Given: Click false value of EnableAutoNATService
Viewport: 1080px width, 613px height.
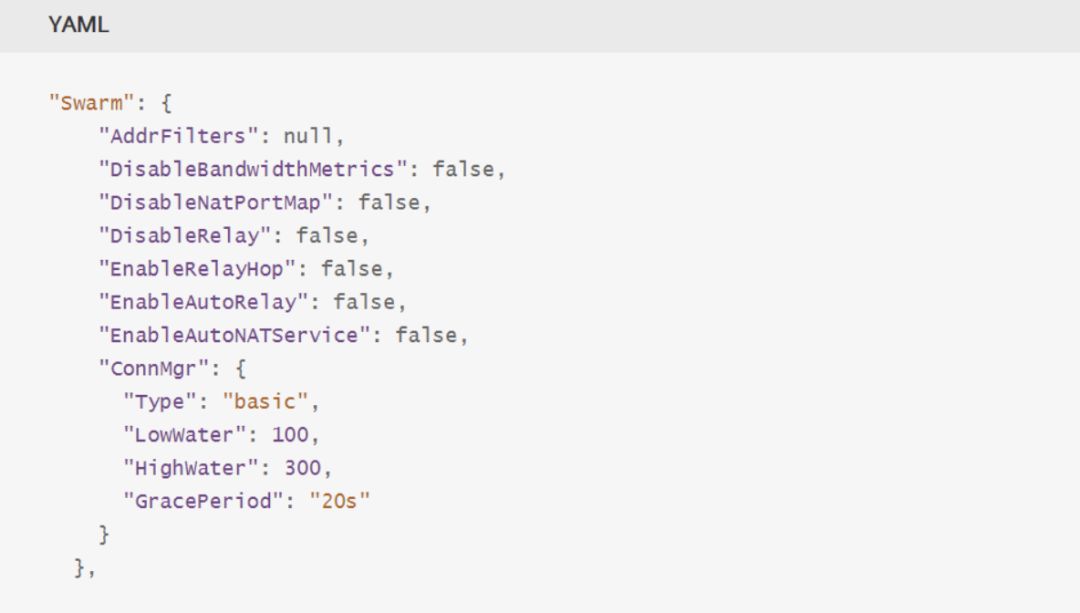Looking at the screenshot, I should pyautogui.click(x=426, y=335).
